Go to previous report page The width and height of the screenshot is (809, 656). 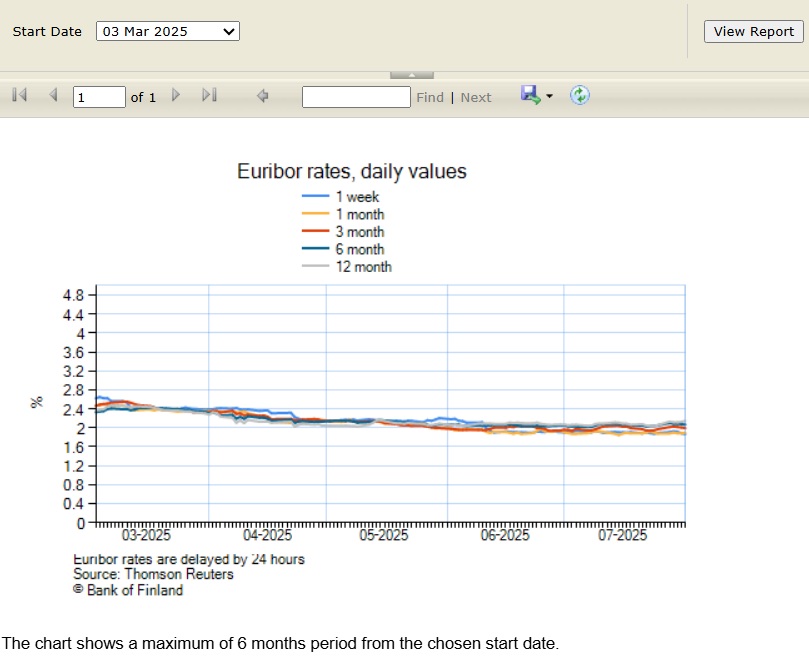53,95
